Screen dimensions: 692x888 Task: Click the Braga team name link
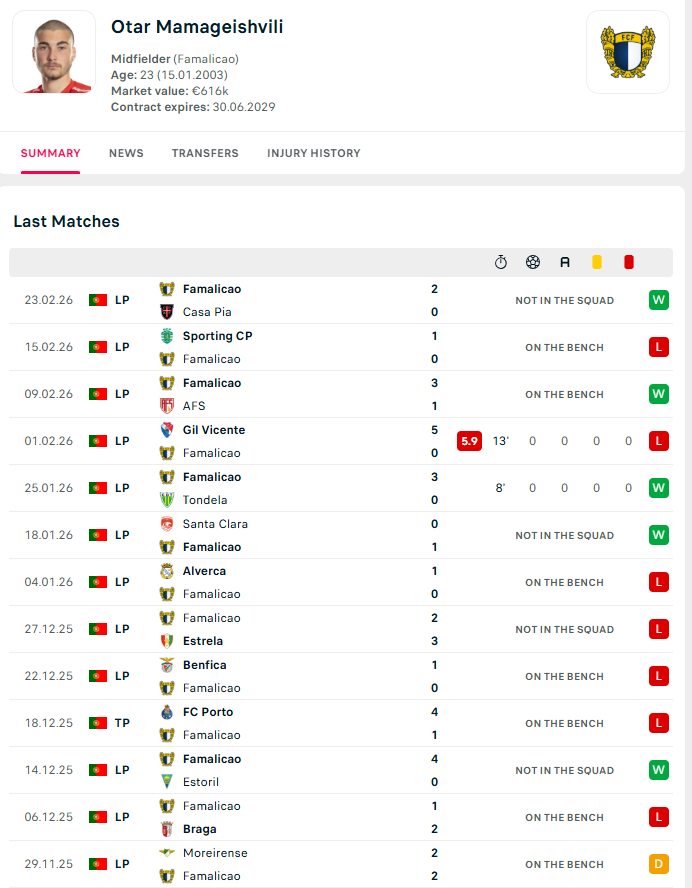200,829
